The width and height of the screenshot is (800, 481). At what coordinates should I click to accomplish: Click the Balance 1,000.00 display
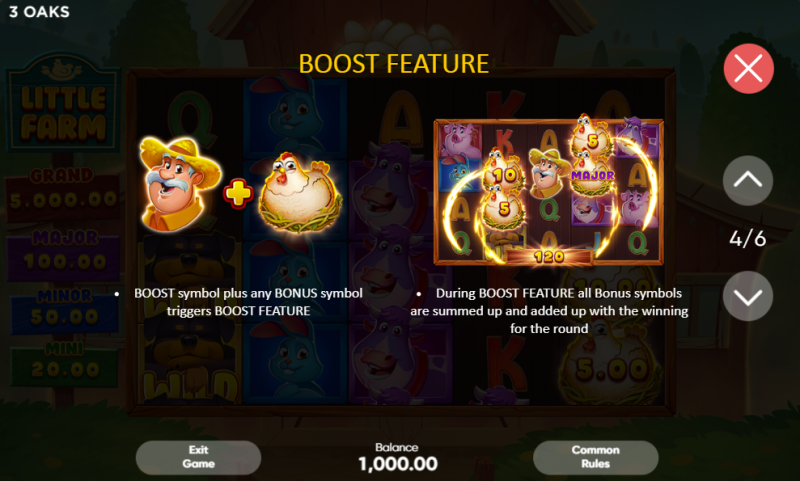pos(397,458)
